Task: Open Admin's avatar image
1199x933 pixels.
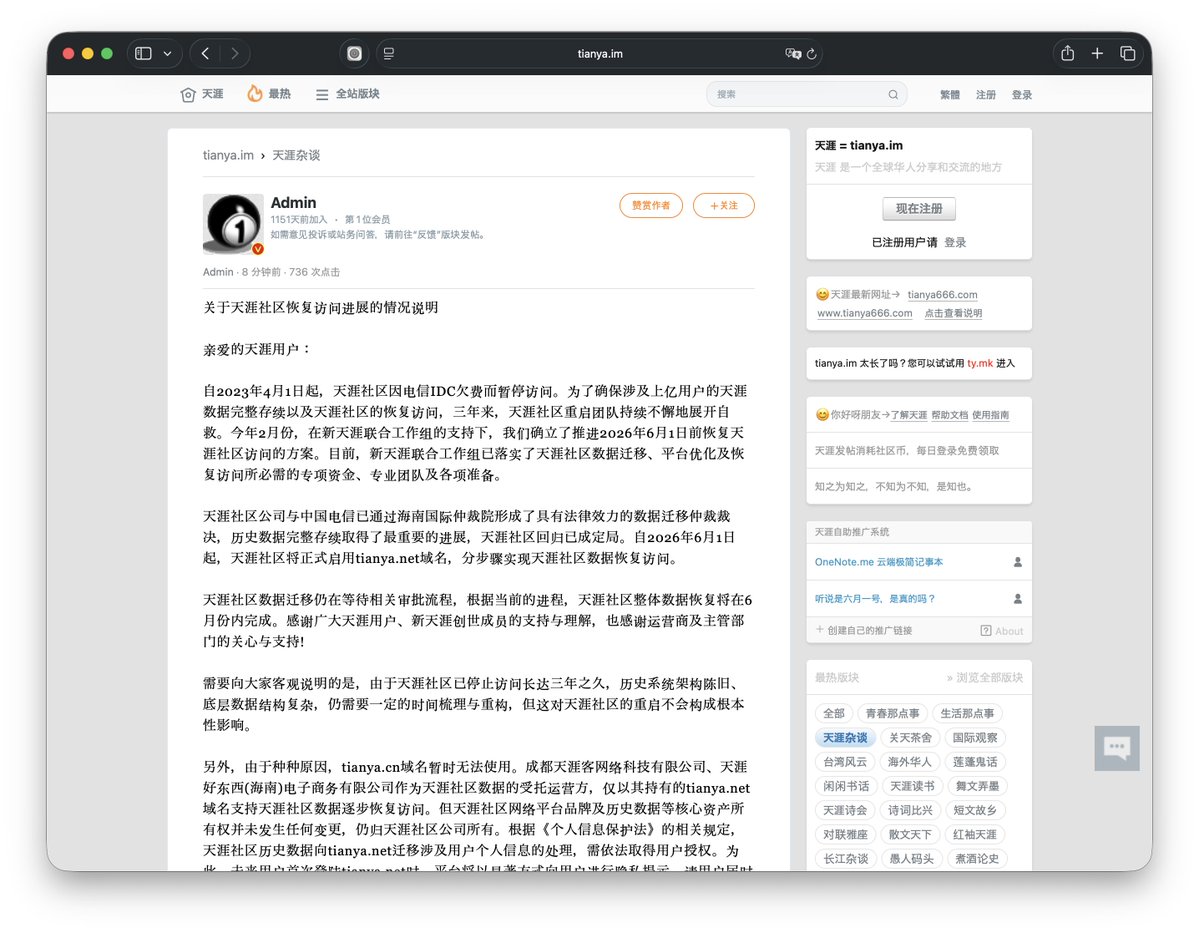Action: [x=233, y=223]
